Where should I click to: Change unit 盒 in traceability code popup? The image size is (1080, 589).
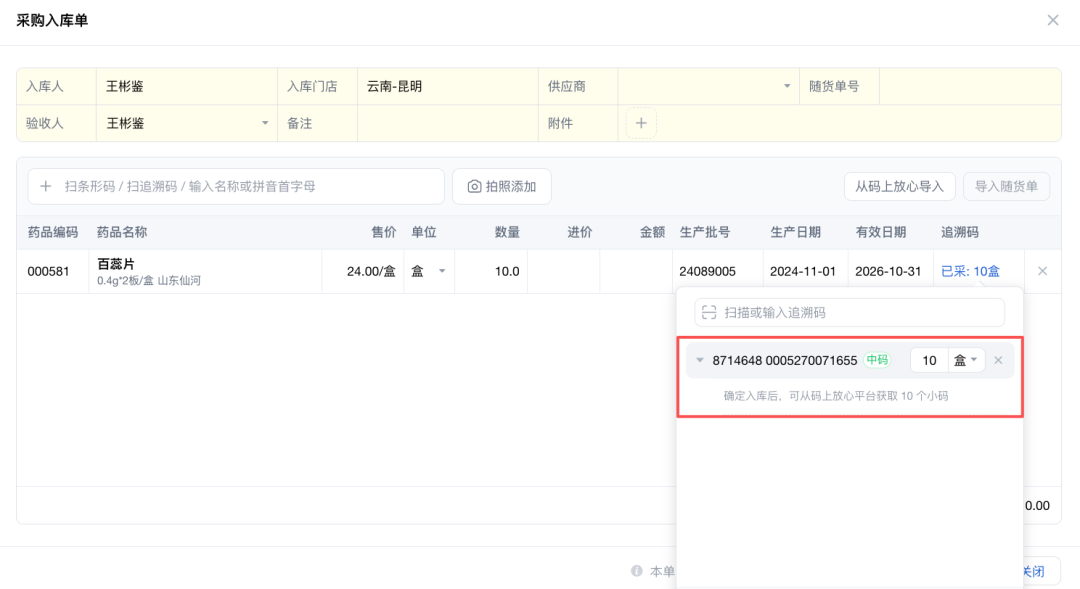click(966, 361)
